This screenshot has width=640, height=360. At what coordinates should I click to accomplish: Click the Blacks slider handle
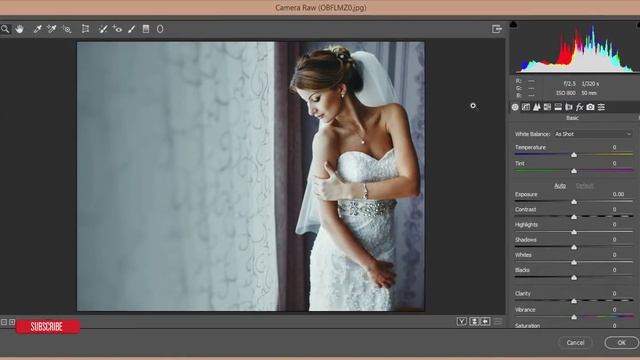click(574, 277)
